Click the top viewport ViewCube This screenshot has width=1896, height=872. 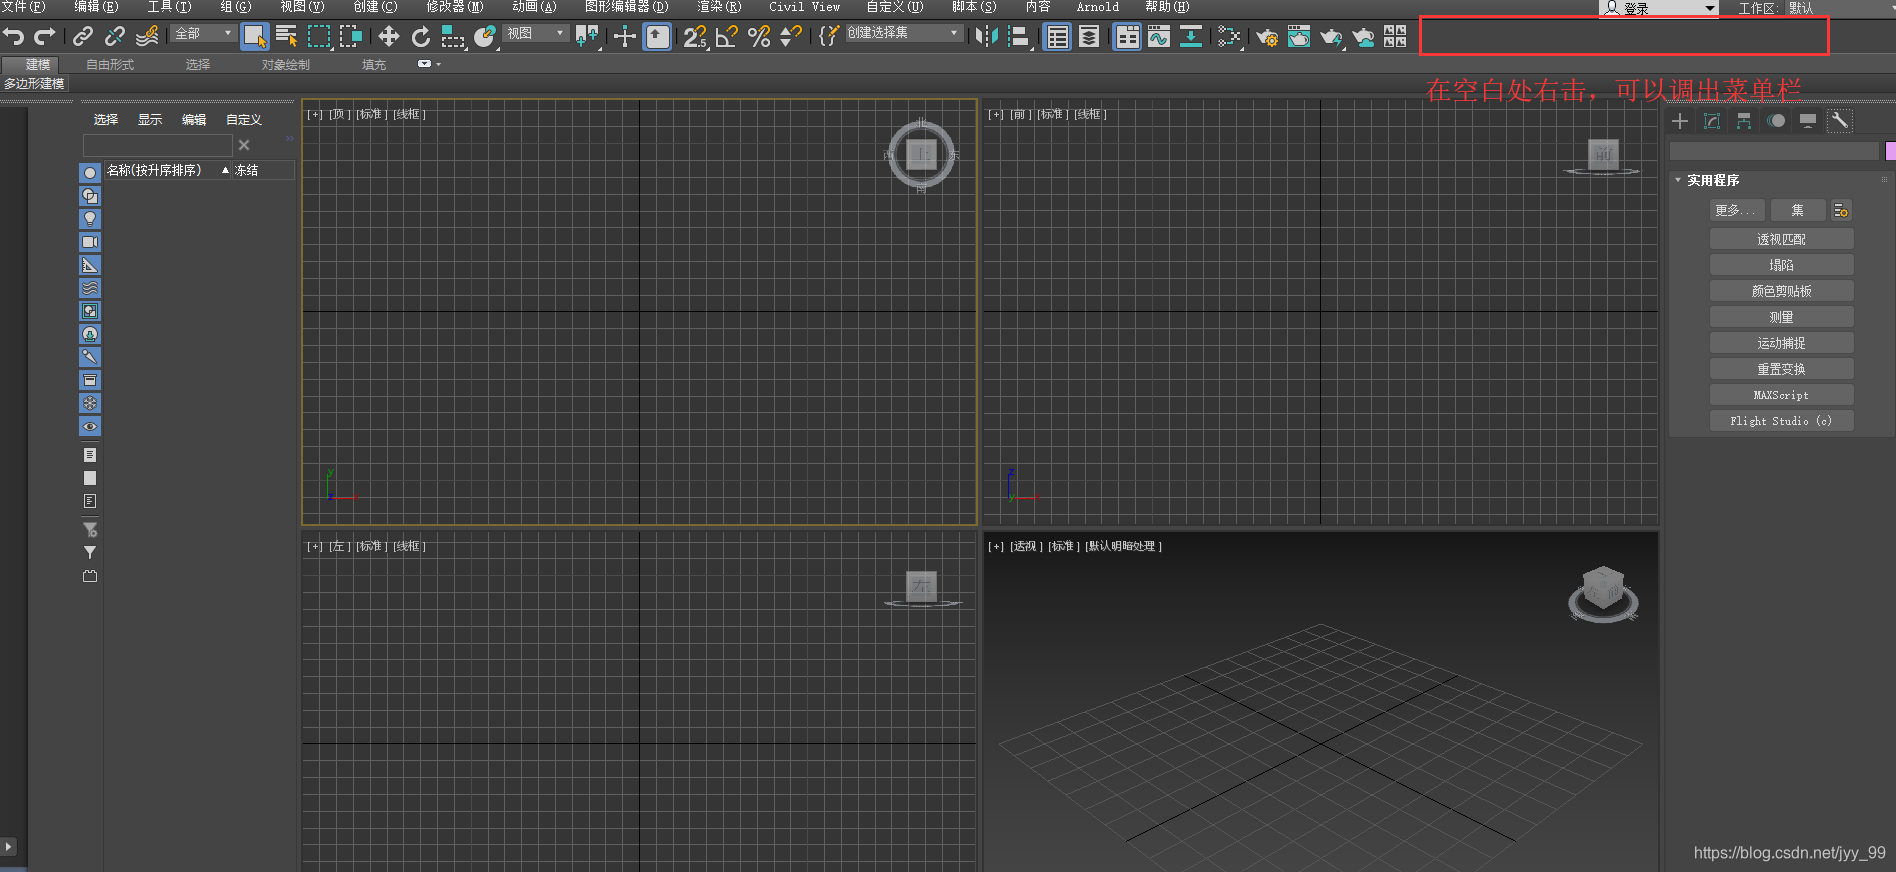pyautogui.click(x=921, y=154)
